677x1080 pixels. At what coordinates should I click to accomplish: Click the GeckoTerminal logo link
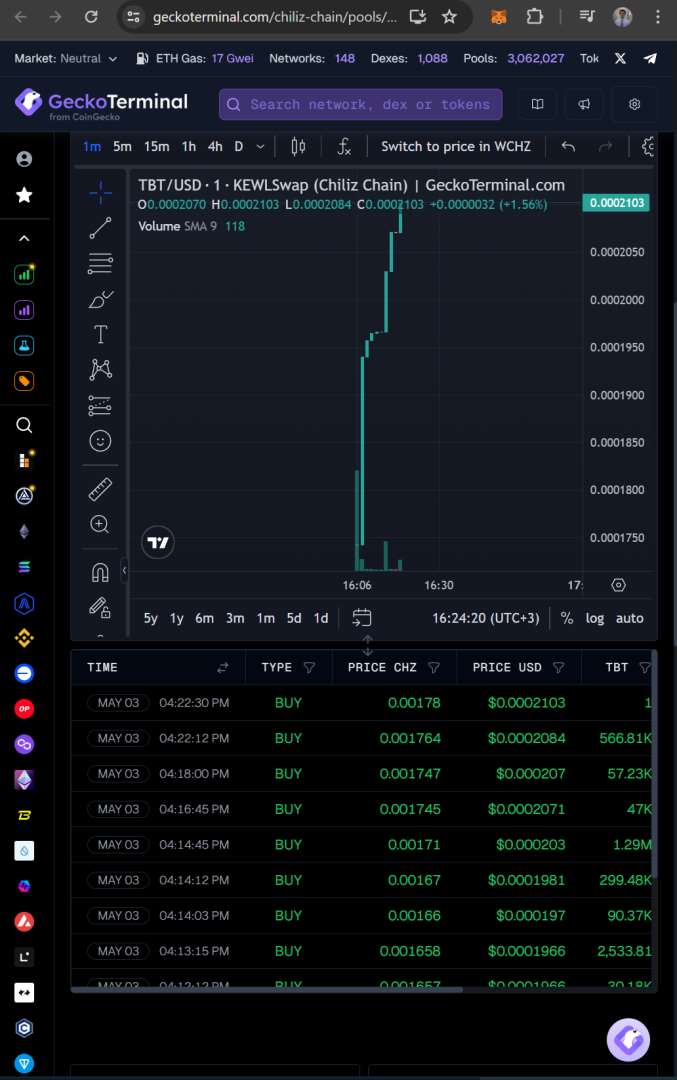click(x=101, y=103)
